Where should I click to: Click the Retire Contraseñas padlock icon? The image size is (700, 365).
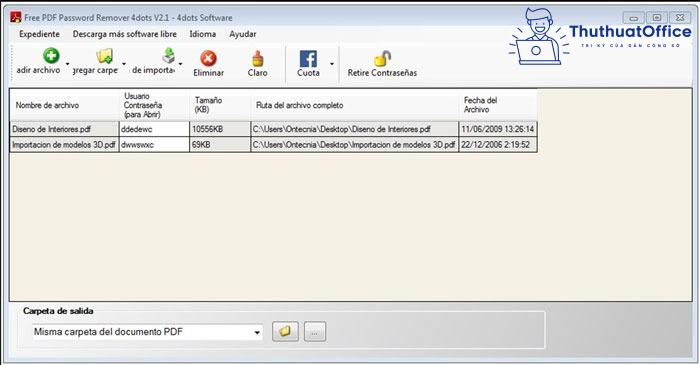coord(382,58)
